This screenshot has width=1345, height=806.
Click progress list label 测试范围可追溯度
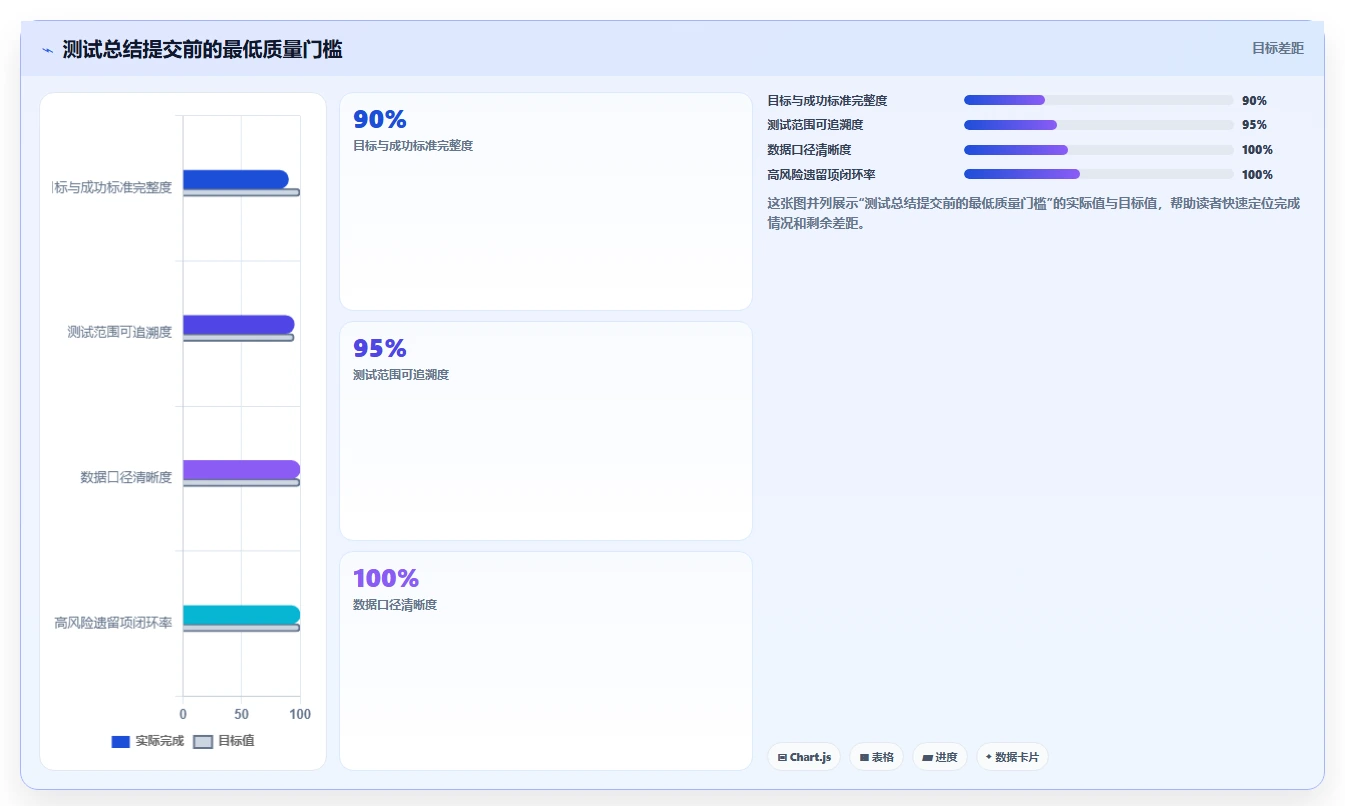(815, 125)
